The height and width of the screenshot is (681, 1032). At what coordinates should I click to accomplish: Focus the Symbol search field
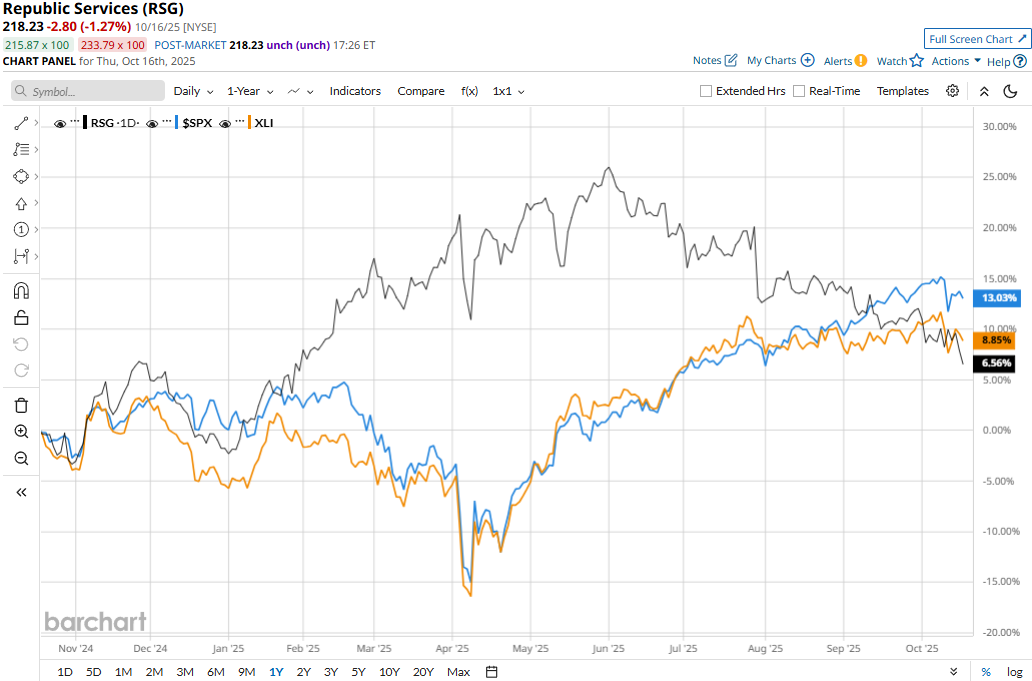[88, 91]
